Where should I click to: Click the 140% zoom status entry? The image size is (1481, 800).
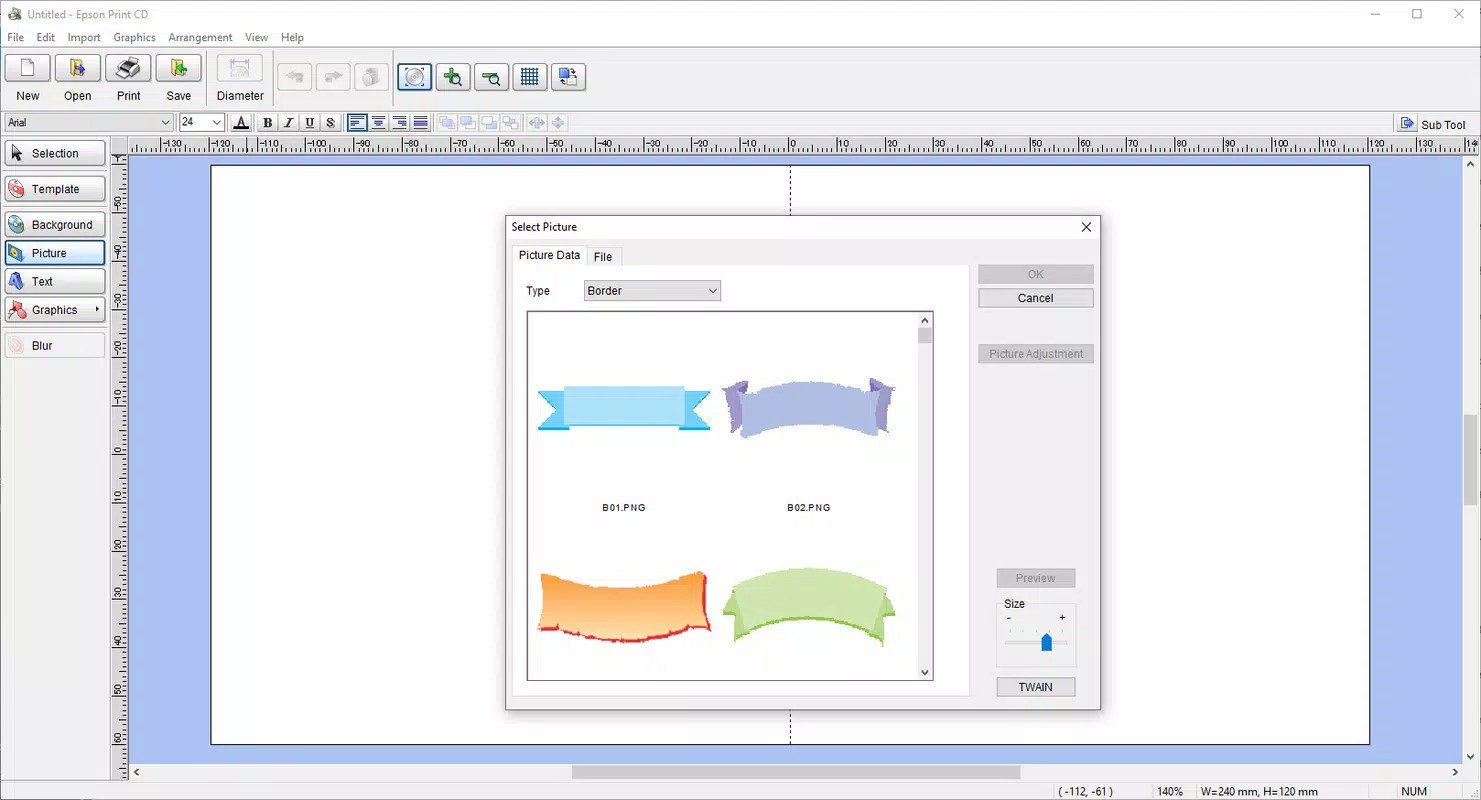click(1170, 791)
